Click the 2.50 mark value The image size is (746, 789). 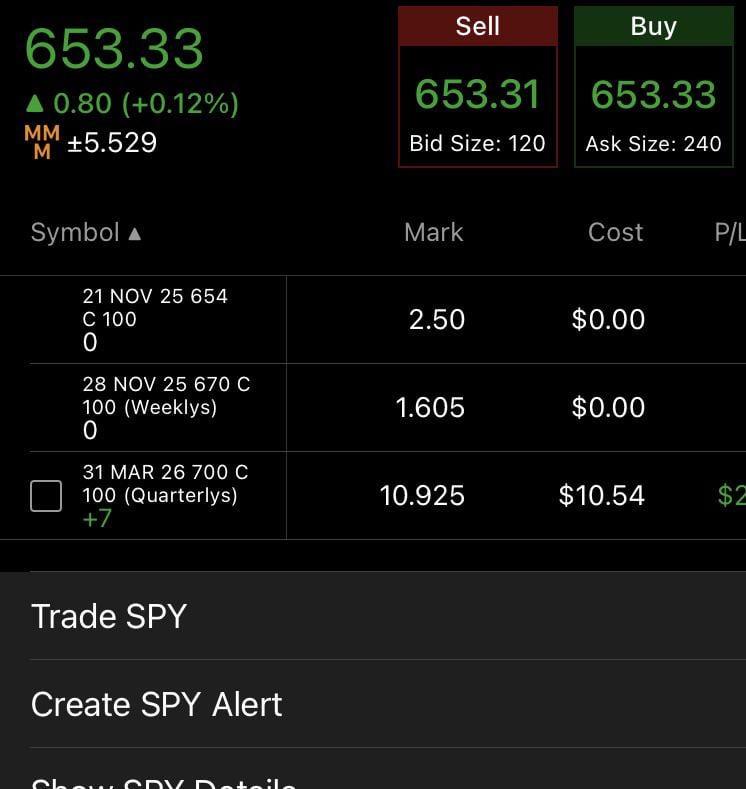coord(437,320)
